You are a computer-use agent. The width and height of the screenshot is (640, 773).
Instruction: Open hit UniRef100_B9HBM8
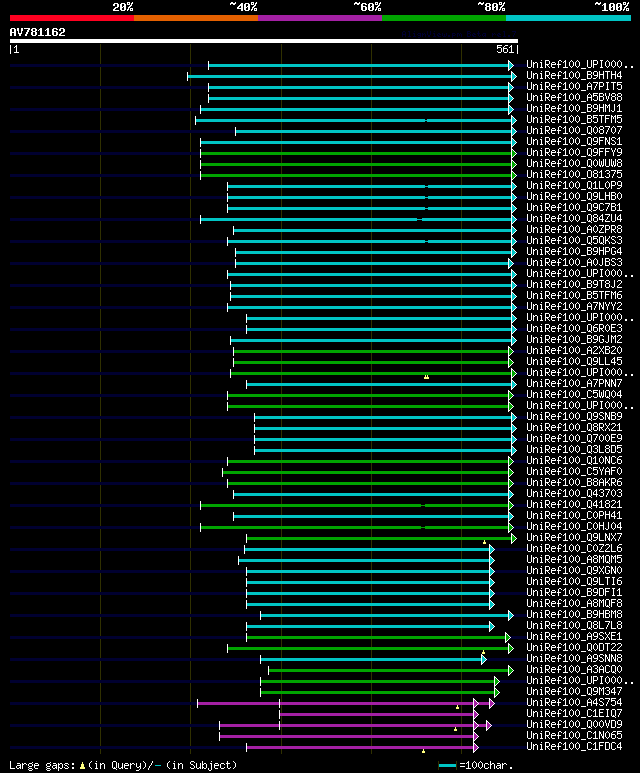pyautogui.click(x=574, y=614)
